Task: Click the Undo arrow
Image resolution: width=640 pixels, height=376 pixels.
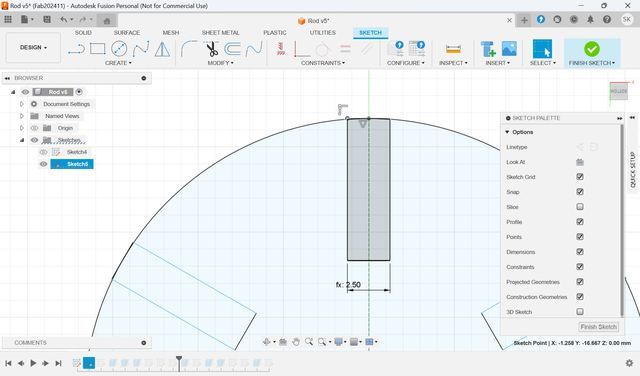Action: coord(63,19)
